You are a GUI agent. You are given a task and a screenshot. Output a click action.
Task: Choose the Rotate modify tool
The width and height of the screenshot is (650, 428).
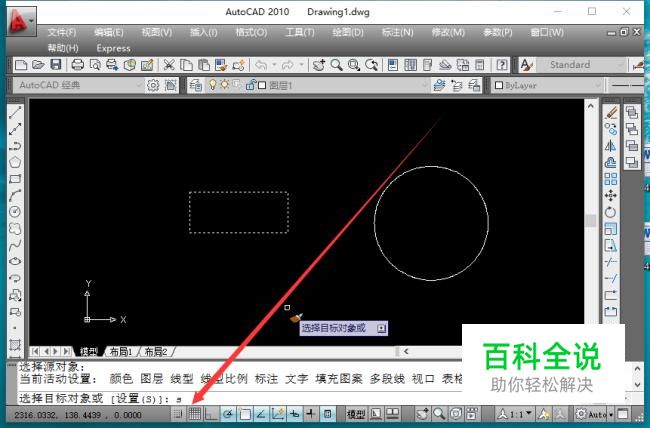(611, 212)
